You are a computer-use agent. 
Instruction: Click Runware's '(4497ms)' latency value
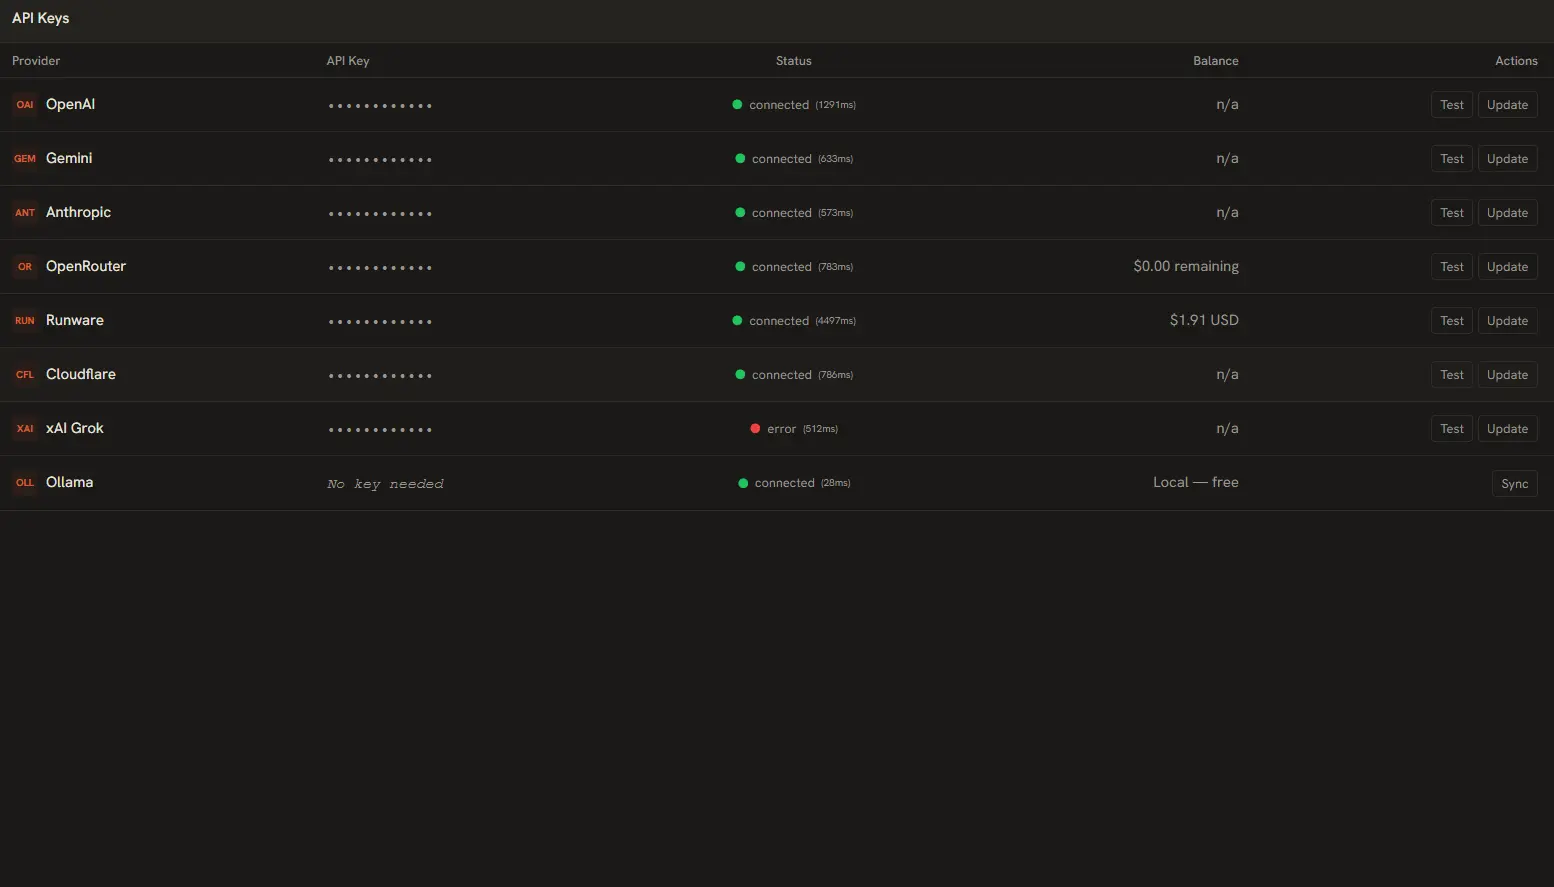click(x=836, y=321)
